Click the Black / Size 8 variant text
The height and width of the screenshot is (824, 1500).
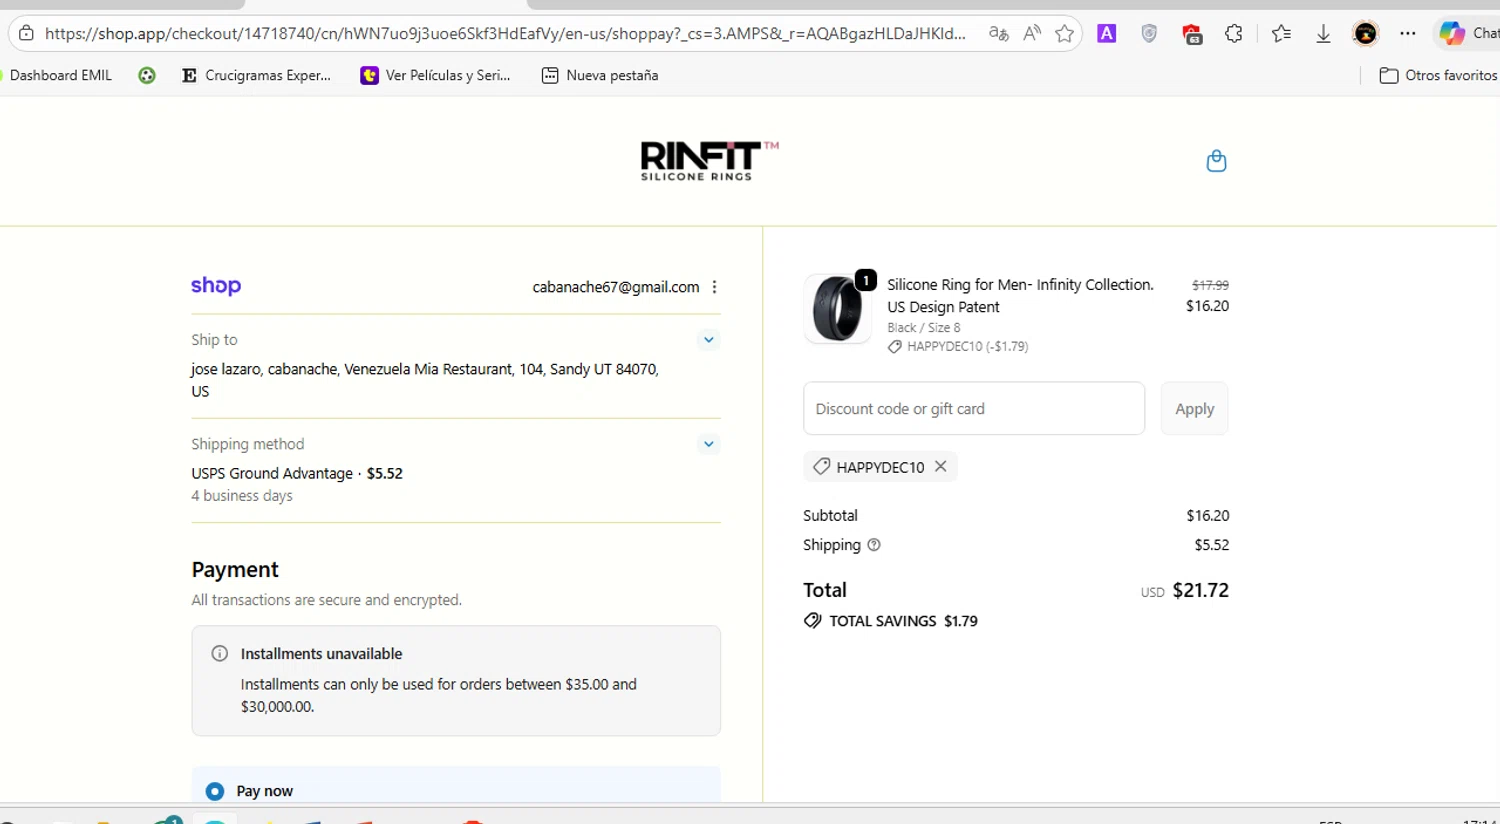tap(923, 327)
